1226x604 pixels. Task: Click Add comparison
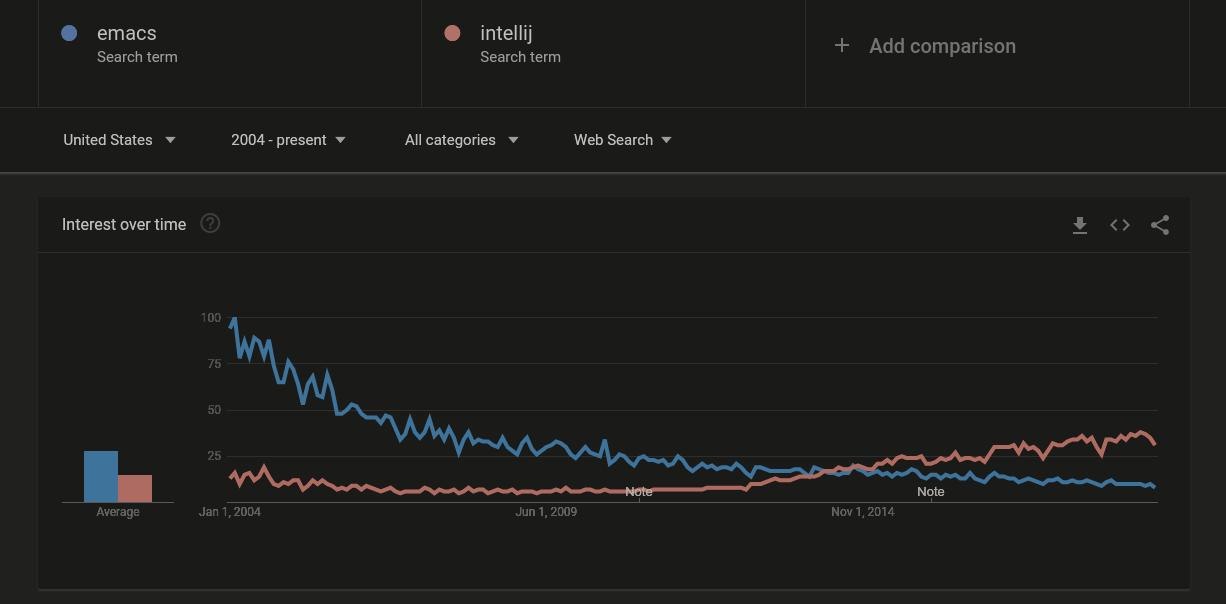click(942, 46)
